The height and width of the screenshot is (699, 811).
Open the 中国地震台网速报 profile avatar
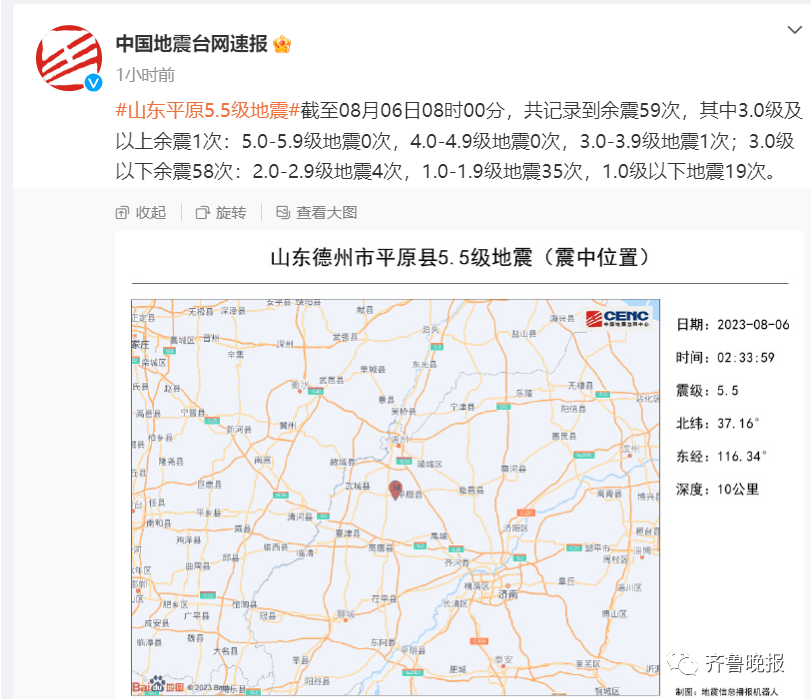click(70, 58)
